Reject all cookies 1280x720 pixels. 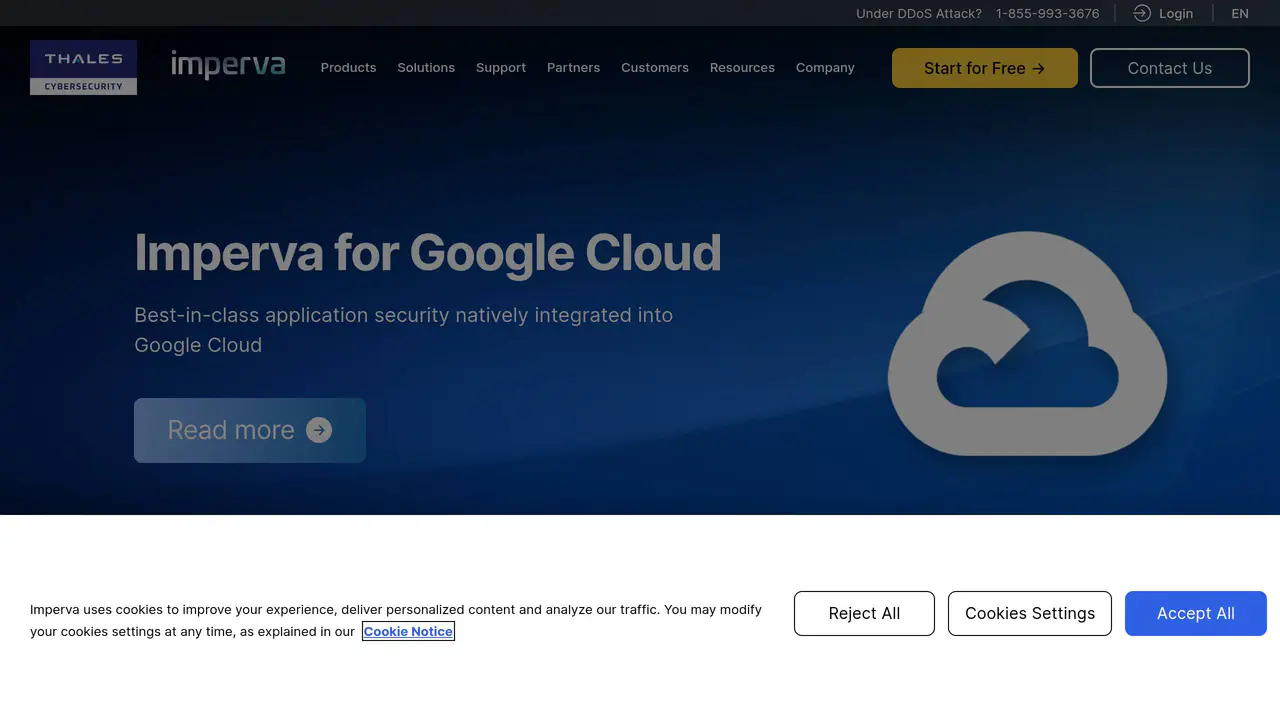pos(864,613)
